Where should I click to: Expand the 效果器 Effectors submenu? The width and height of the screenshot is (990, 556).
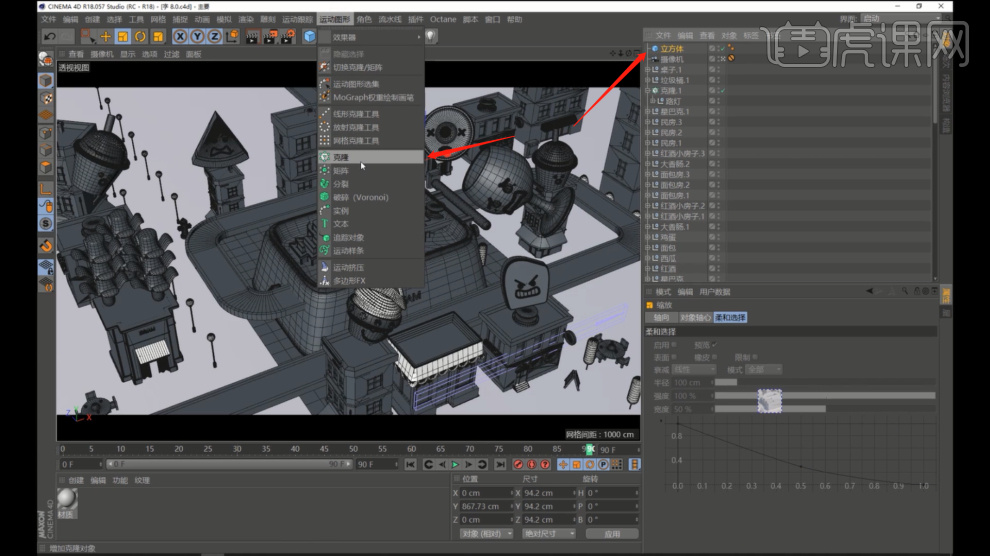(x=371, y=37)
